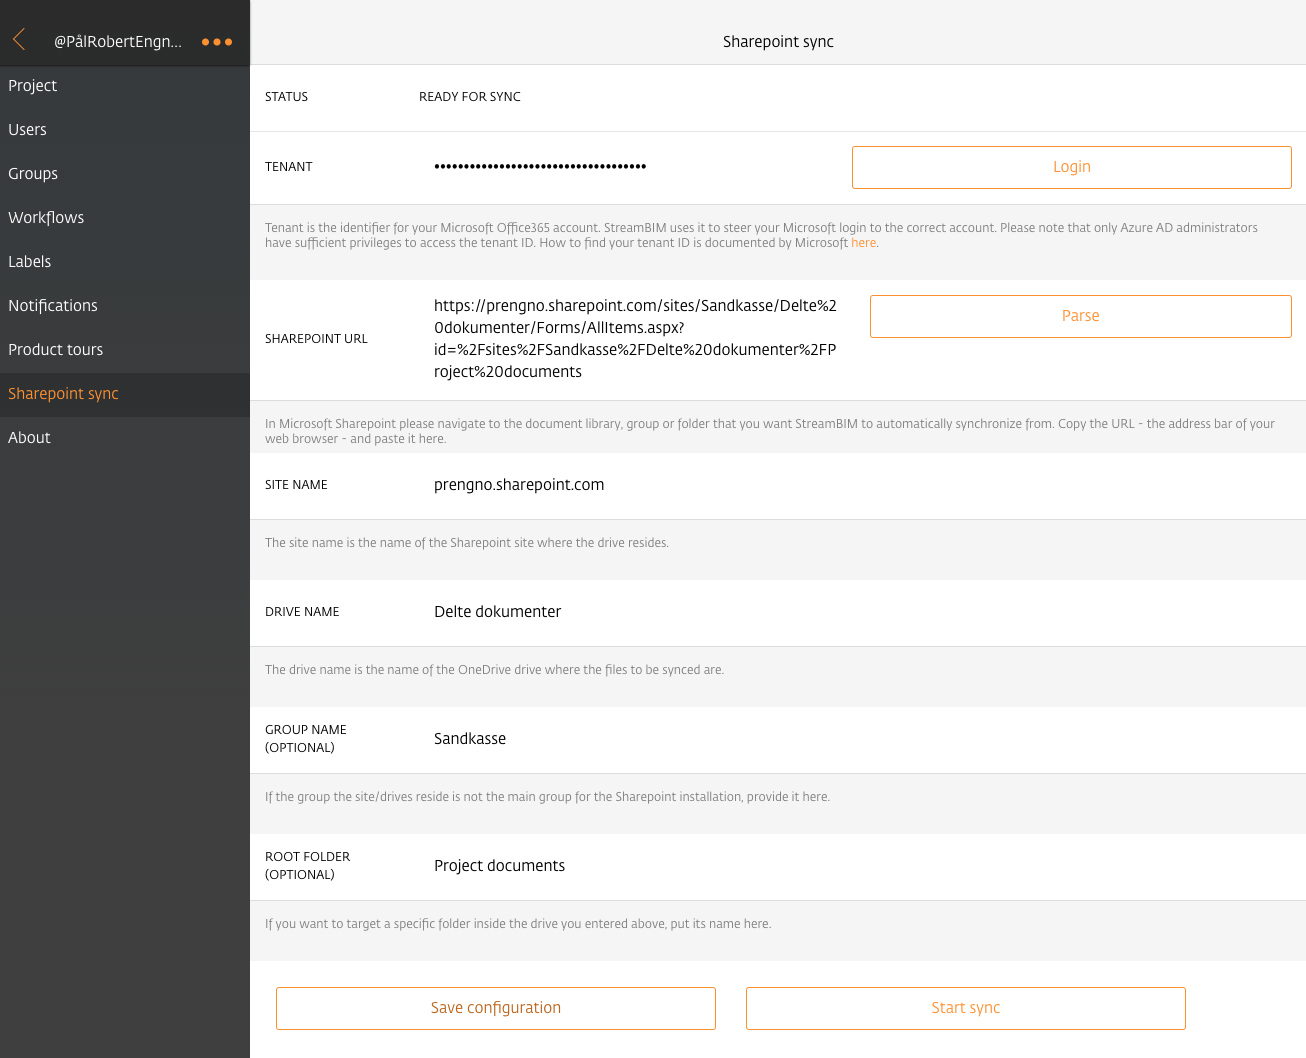Click the STATUS label

coord(286,97)
